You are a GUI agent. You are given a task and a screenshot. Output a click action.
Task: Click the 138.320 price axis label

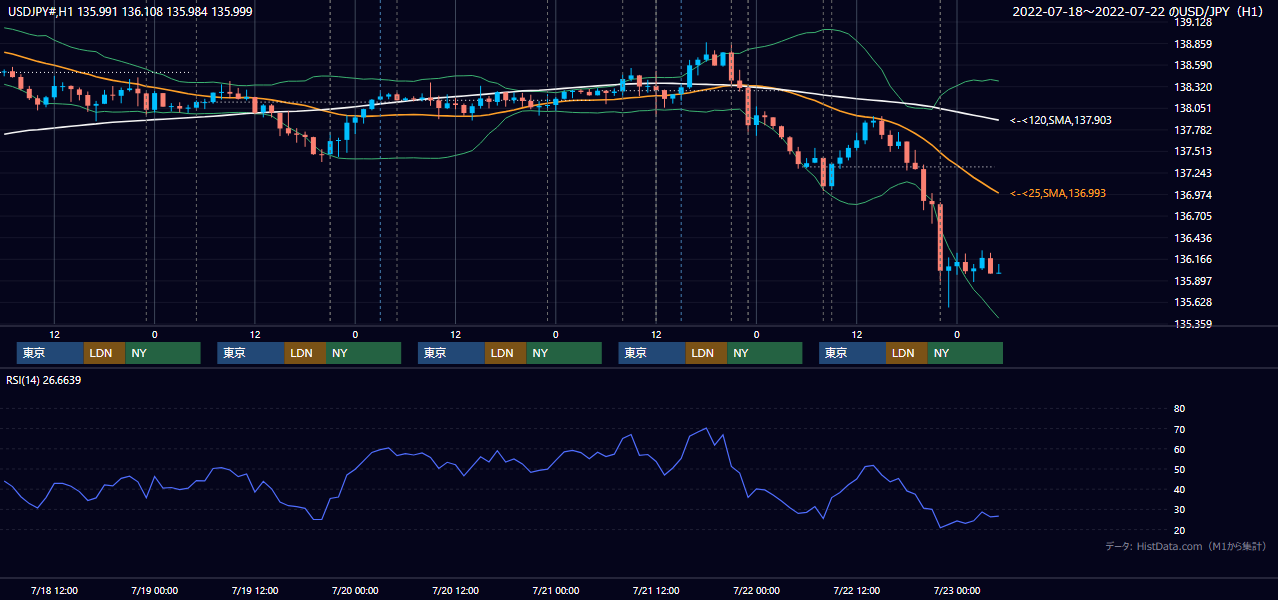[x=1193, y=87]
